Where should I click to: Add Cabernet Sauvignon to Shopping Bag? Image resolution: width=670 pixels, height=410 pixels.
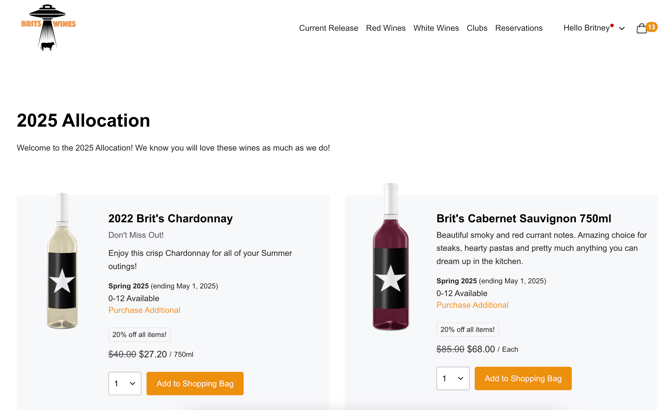click(x=523, y=378)
